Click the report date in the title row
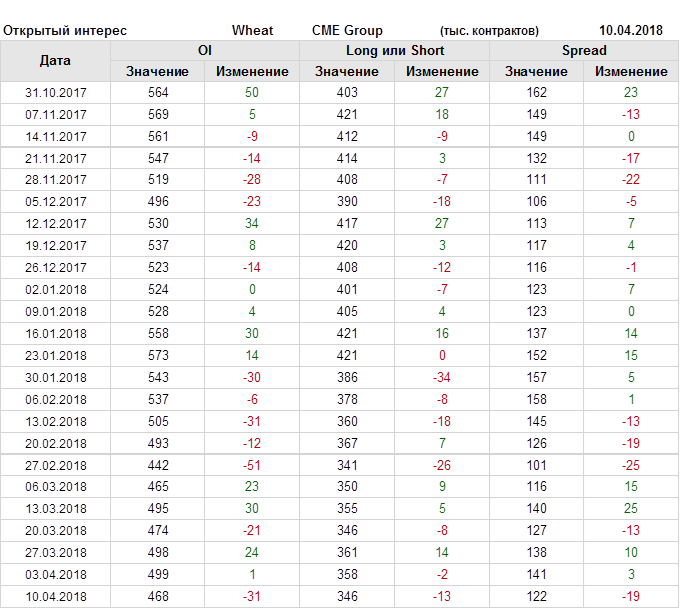 (x=631, y=30)
